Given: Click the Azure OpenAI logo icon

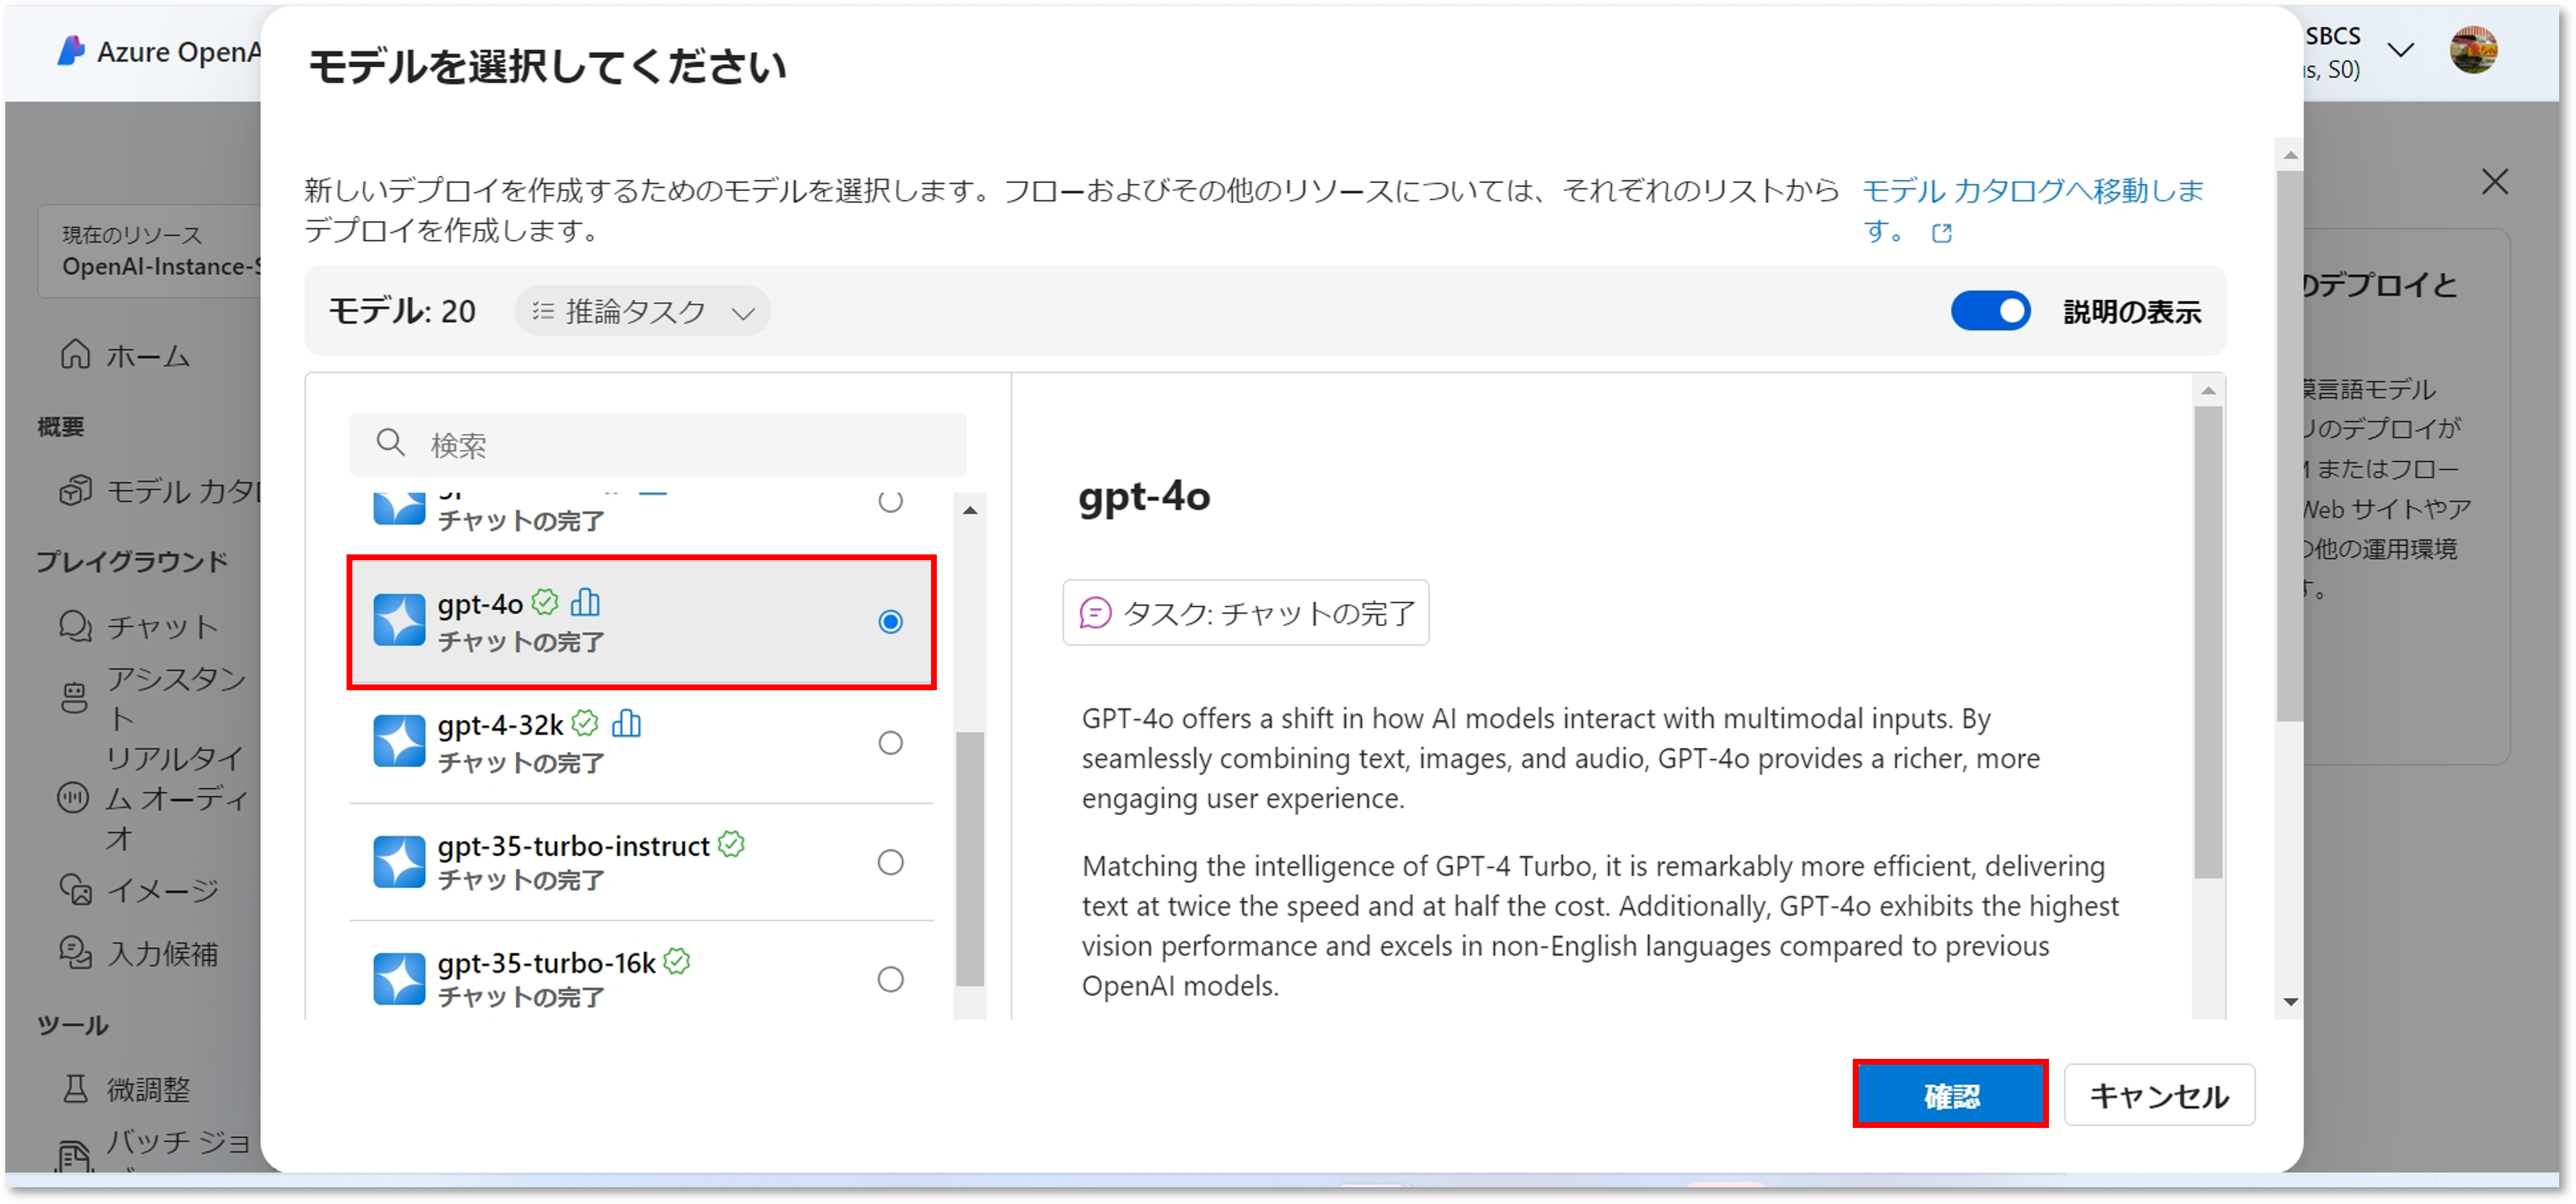Looking at the screenshot, I should point(71,51).
